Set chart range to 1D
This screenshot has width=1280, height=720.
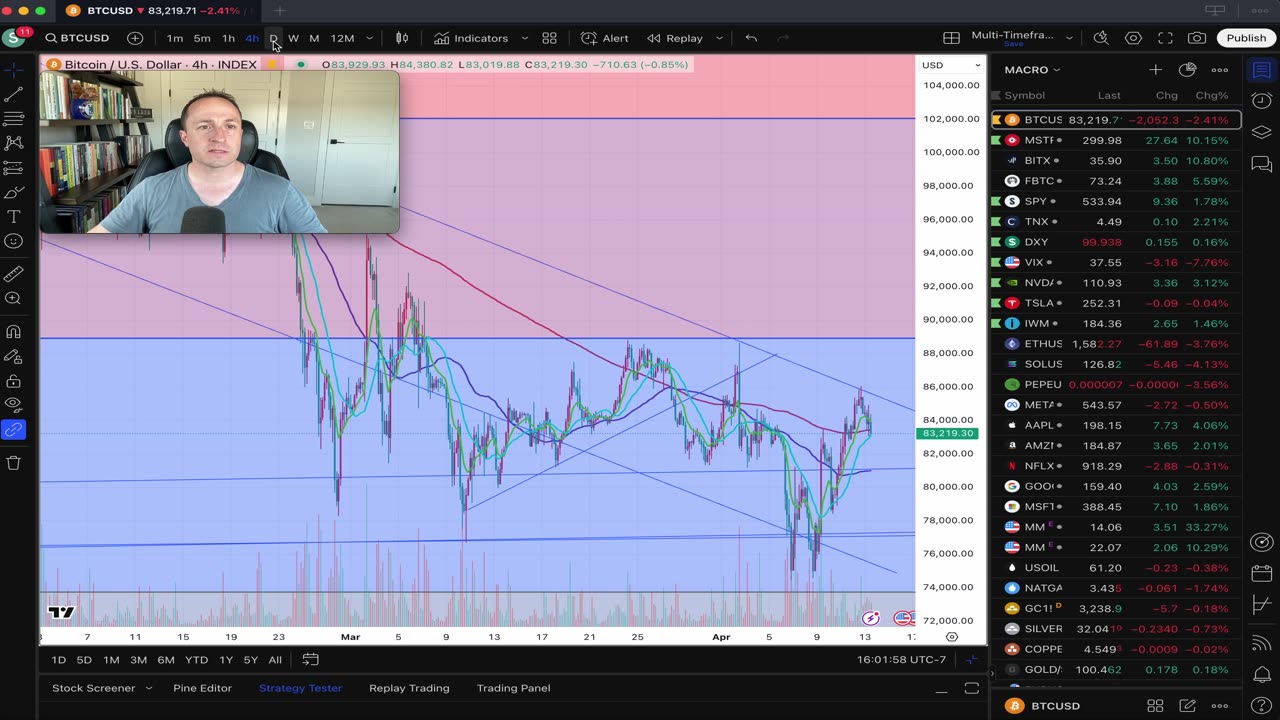pyautogui.click(x=59, y=660)
